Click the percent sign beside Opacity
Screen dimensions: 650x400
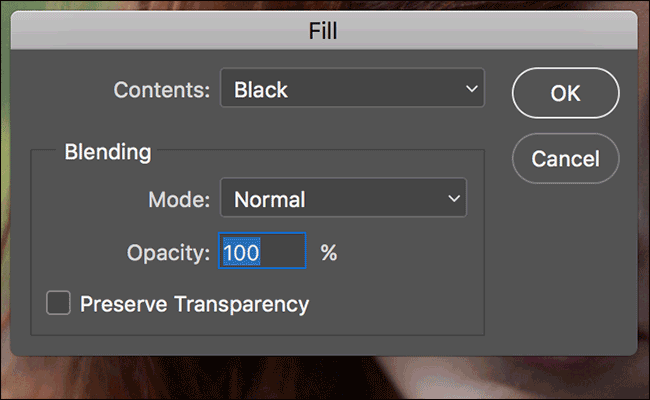[x=328, y=253]
